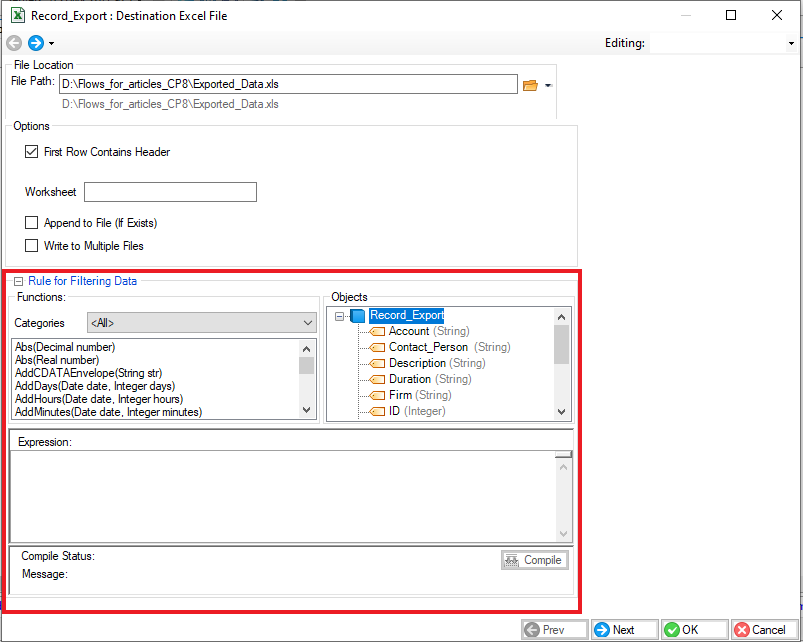Open the Categories dropdown list
This screenshot has width=803, height=642.
[x=307, y=323]
